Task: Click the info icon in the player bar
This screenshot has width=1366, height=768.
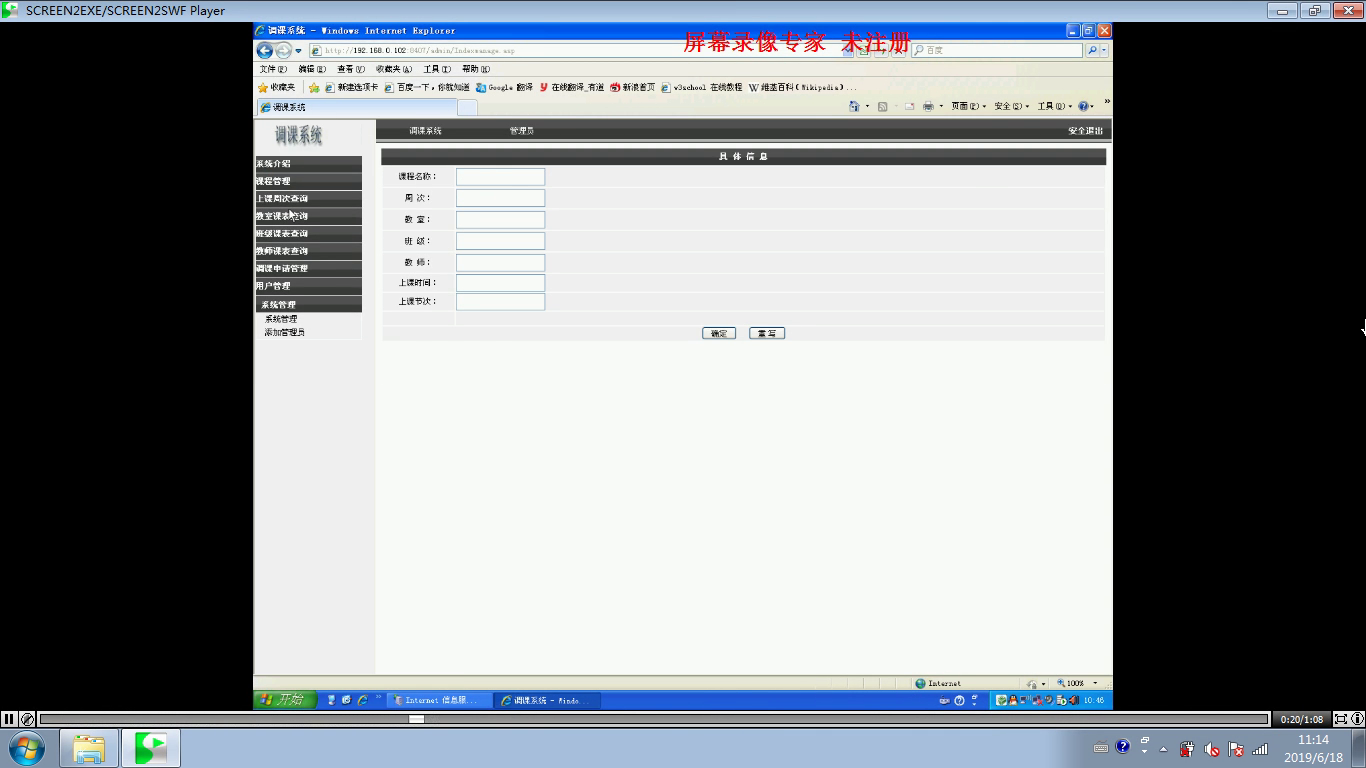Action: (x=1357, y=718)
